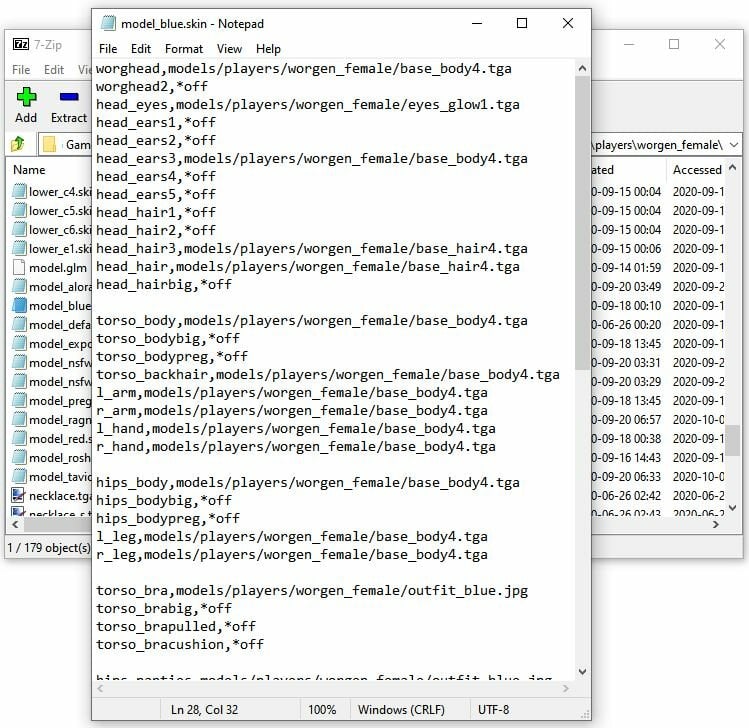
Task: Select file icon of model_defa
Action: pos(19,324)
